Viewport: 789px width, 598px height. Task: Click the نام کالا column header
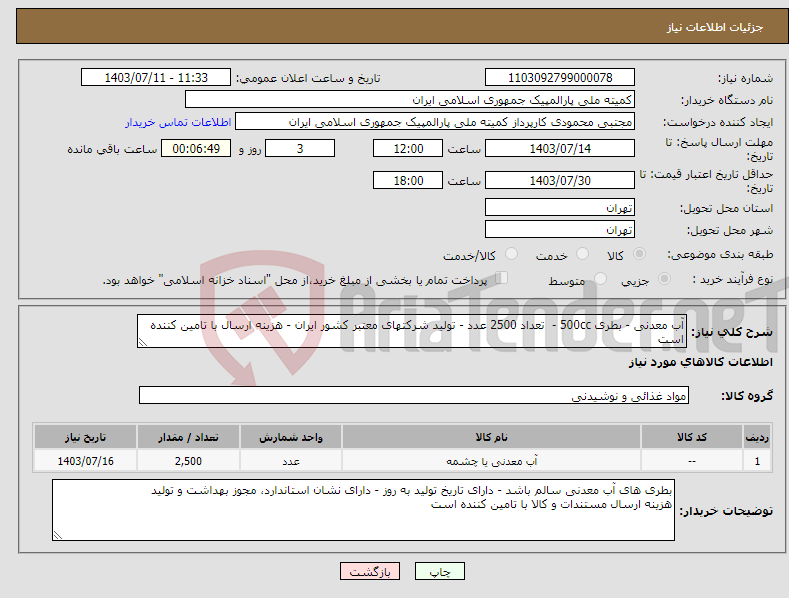491,437
